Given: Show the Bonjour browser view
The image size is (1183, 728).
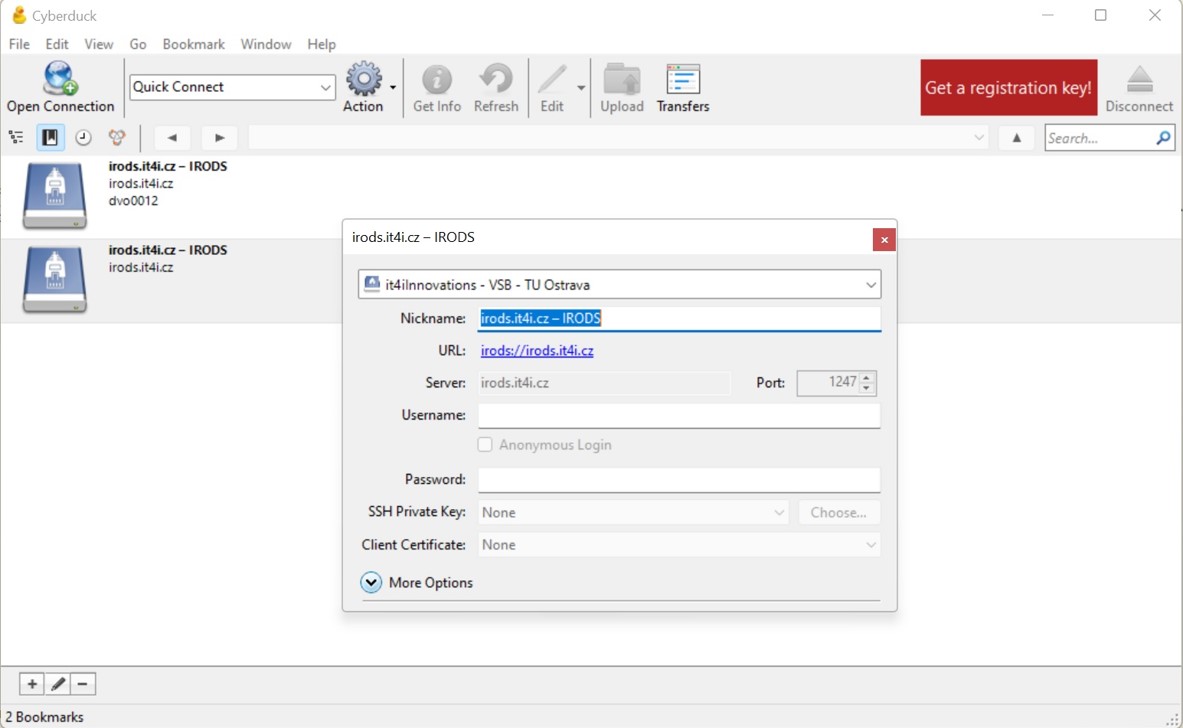Looking at the screenshot, I should pyautogui.click(x=117, y=138).
